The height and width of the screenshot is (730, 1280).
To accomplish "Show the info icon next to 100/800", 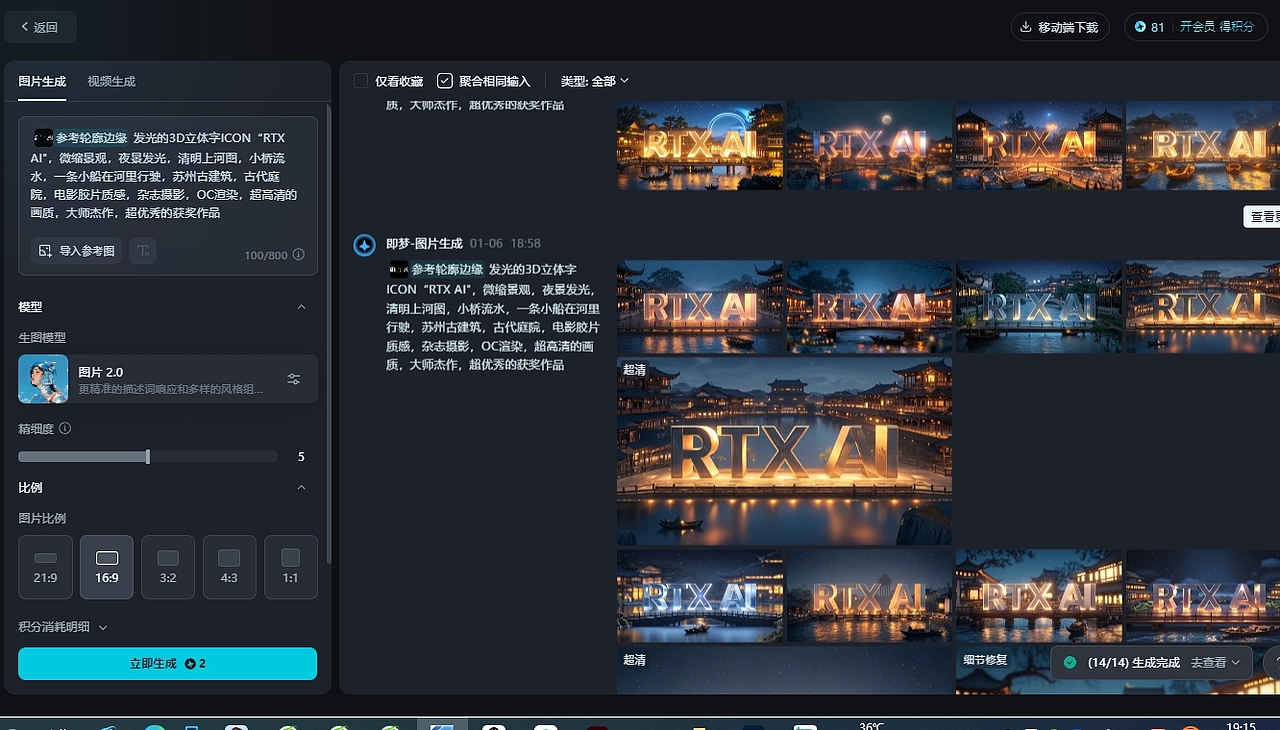I will coord(298,255).
